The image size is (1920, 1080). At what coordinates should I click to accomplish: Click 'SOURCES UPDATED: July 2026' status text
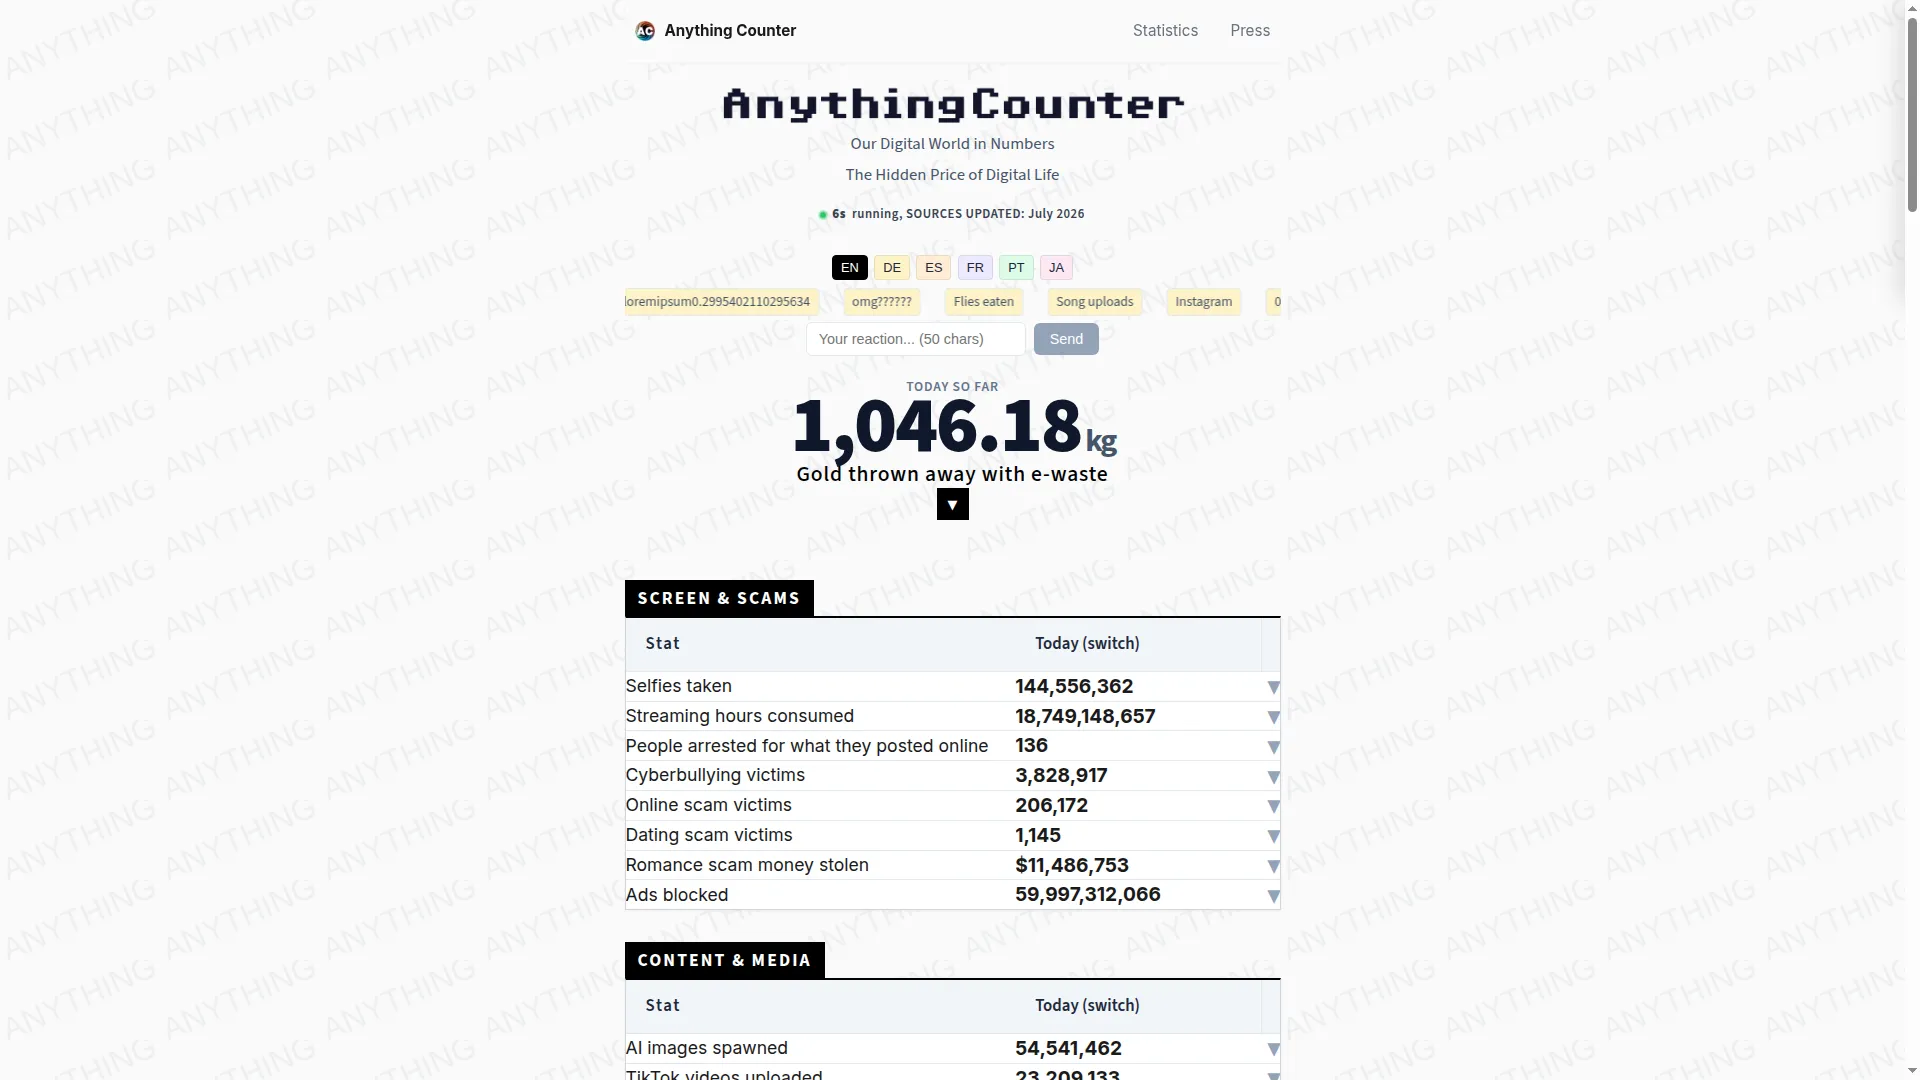tap(995, 214)
